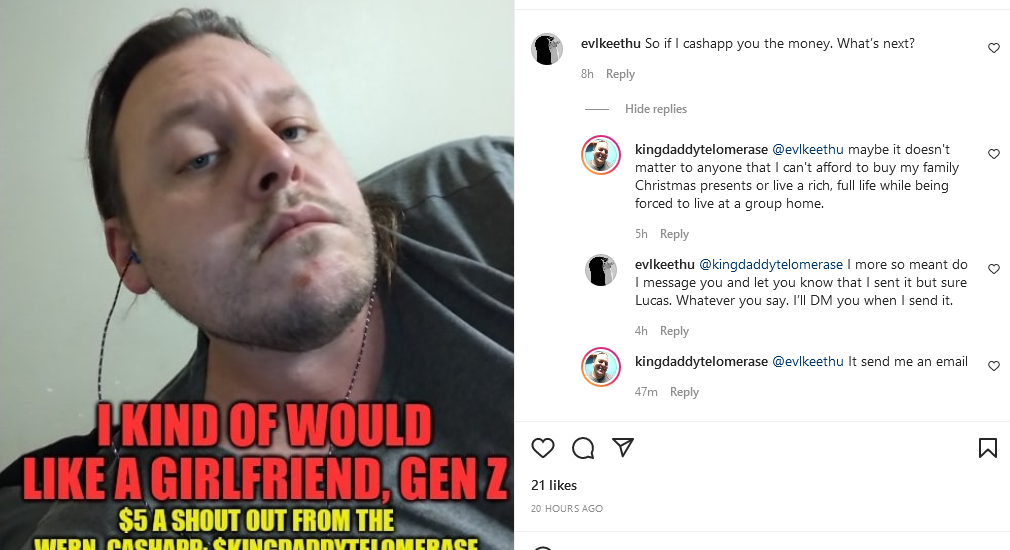The width and height of the screenshot is (1010, 550).
Task: Reply to evlkeethu's 4h comment
Action: (x=674, y=331)
